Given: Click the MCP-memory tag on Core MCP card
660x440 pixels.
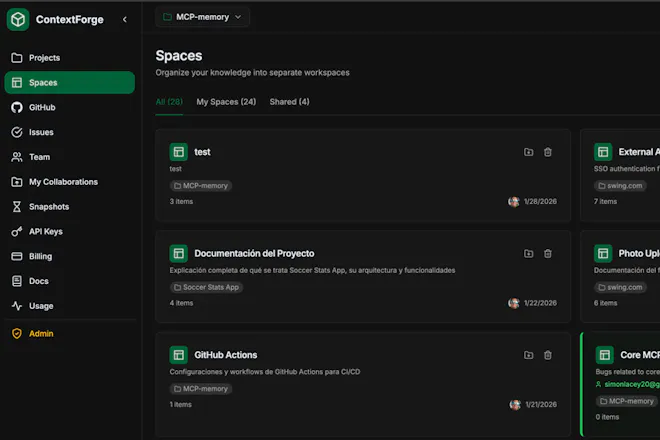Looking at the screenshot, I should [x=627, y=401].
